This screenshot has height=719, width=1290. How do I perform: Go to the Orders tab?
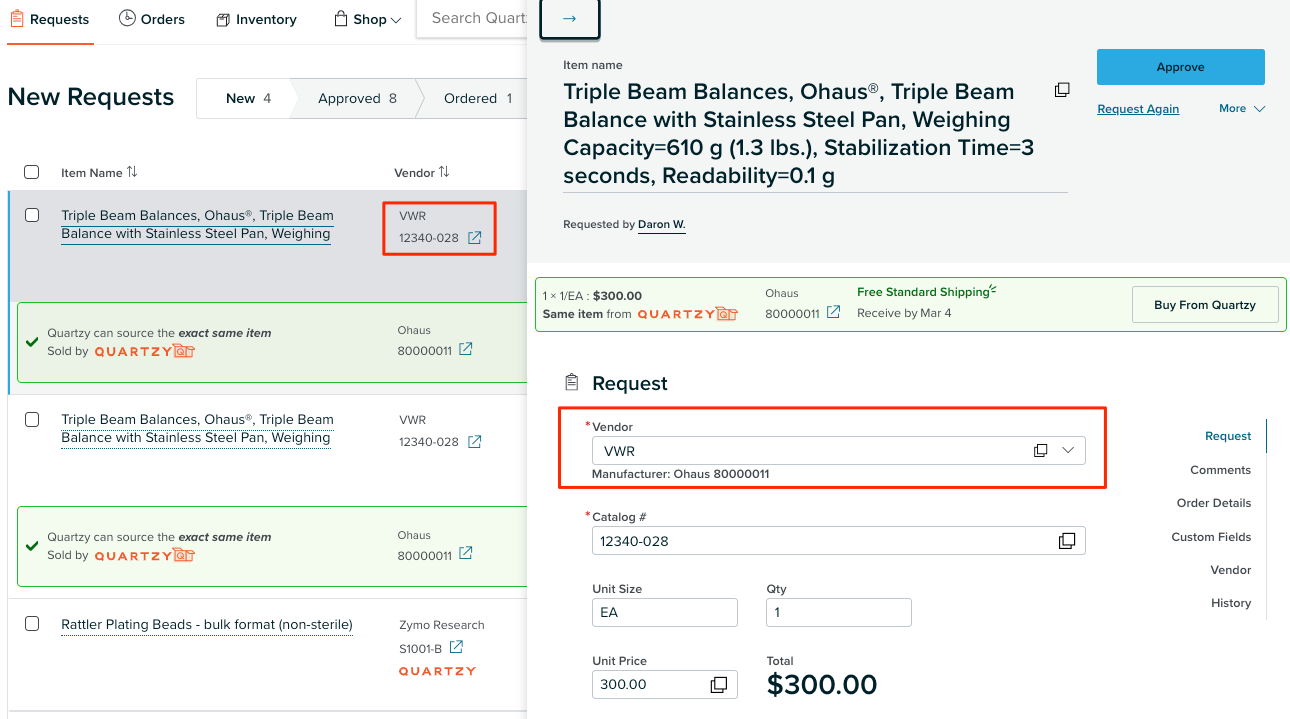[x=152, y=19]
